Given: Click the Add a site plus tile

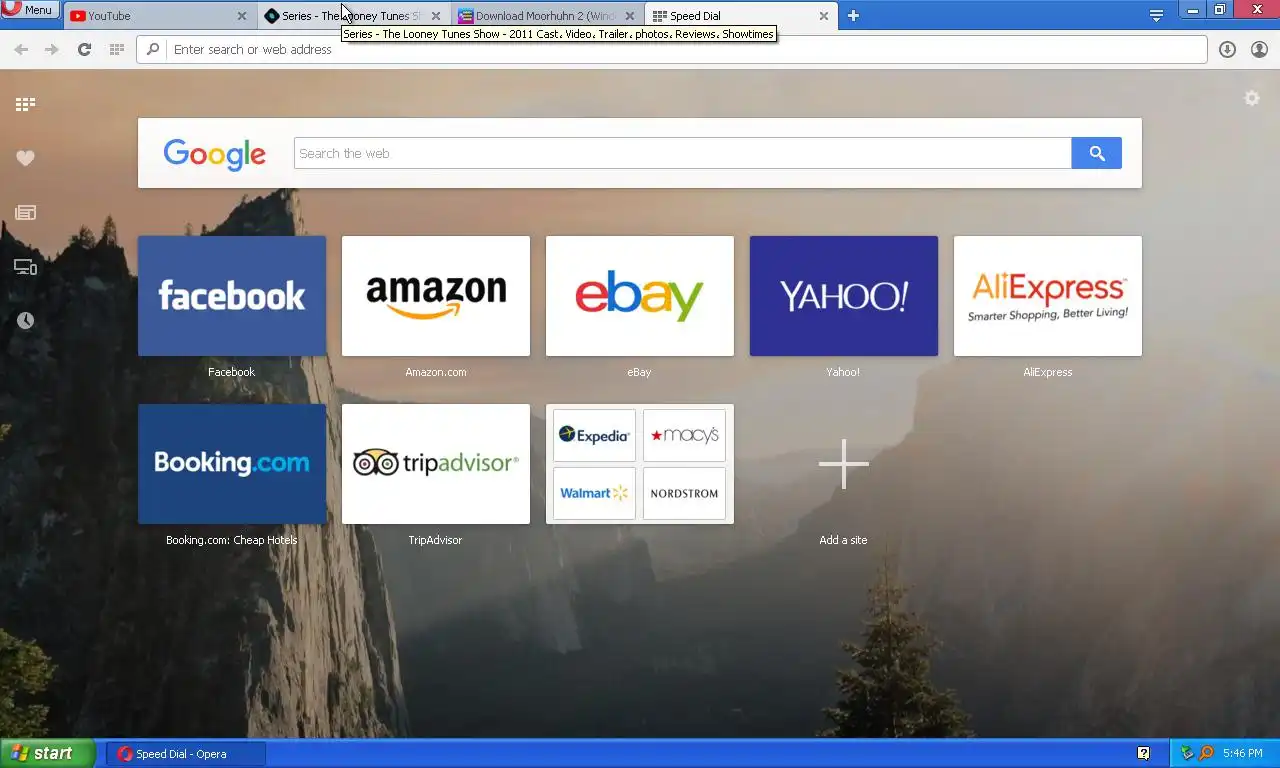Looking at the screenshot, I should click(x=844, y=464).
